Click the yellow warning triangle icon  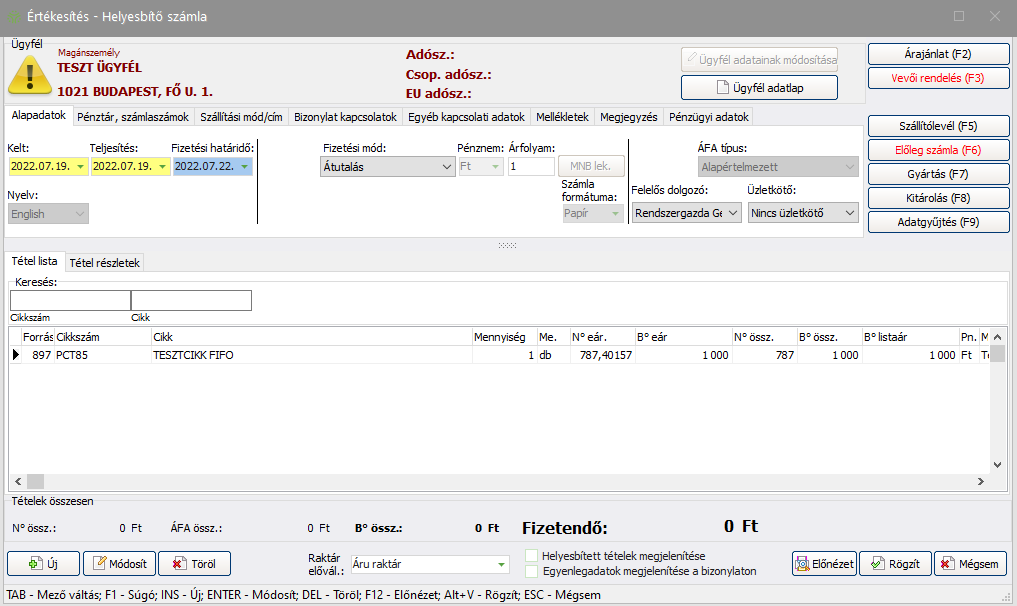30,73
